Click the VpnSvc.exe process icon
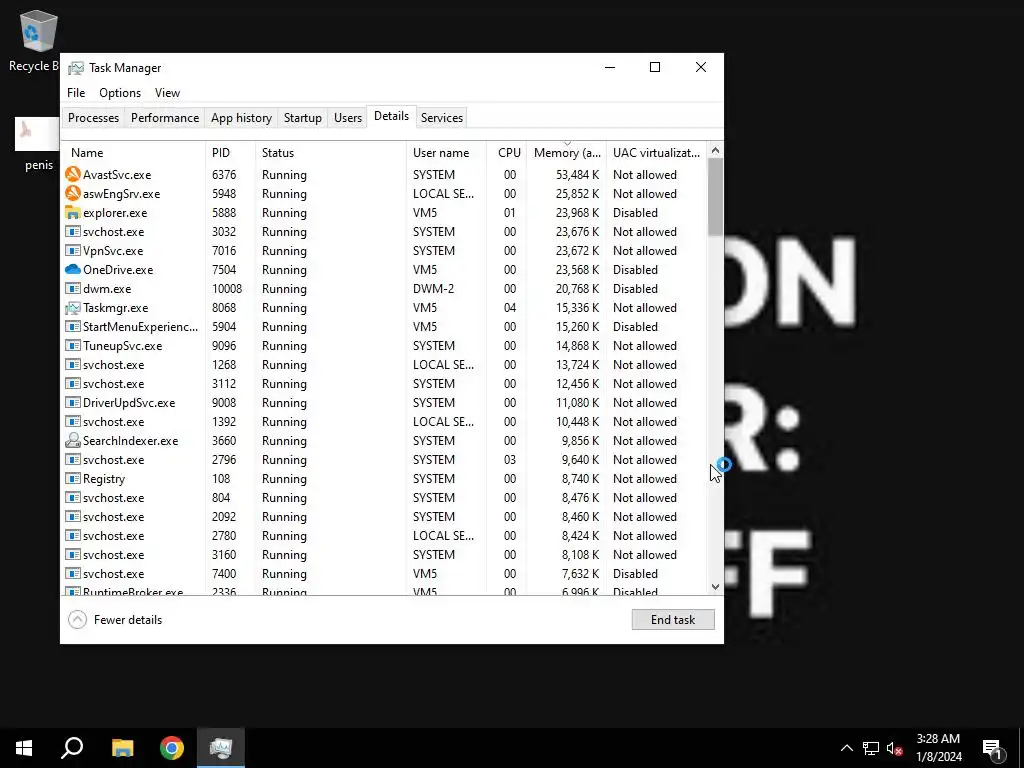Viewport: 1024px width, 768px height. click(72, 251)
